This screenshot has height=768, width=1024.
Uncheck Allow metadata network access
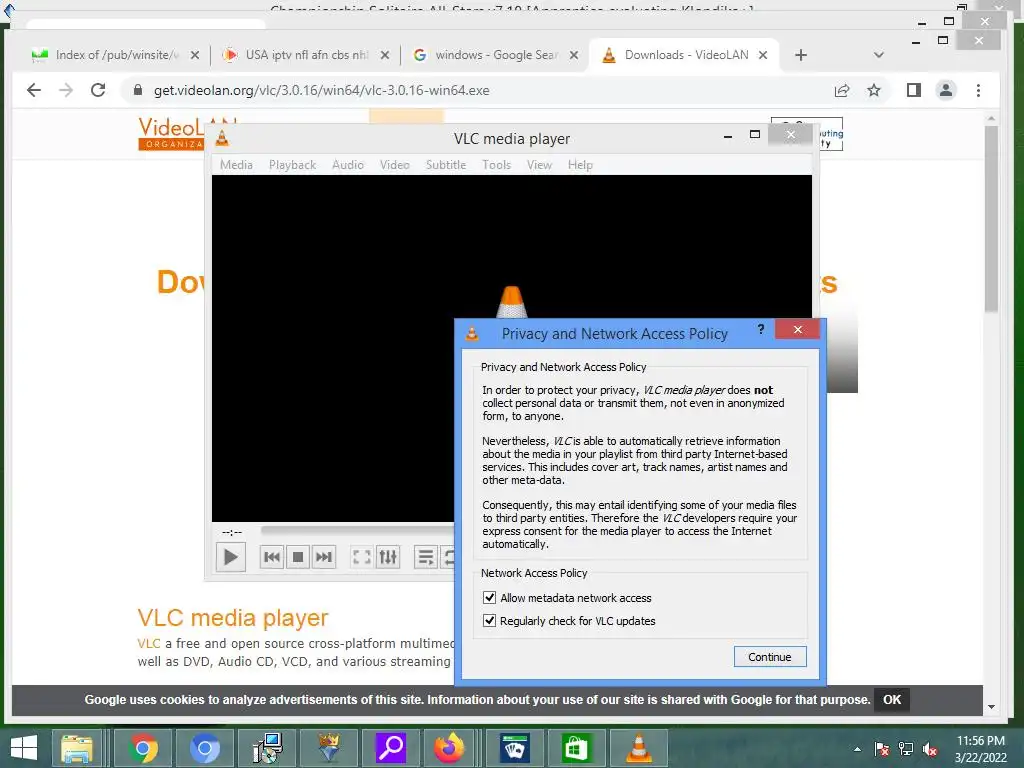489,598
